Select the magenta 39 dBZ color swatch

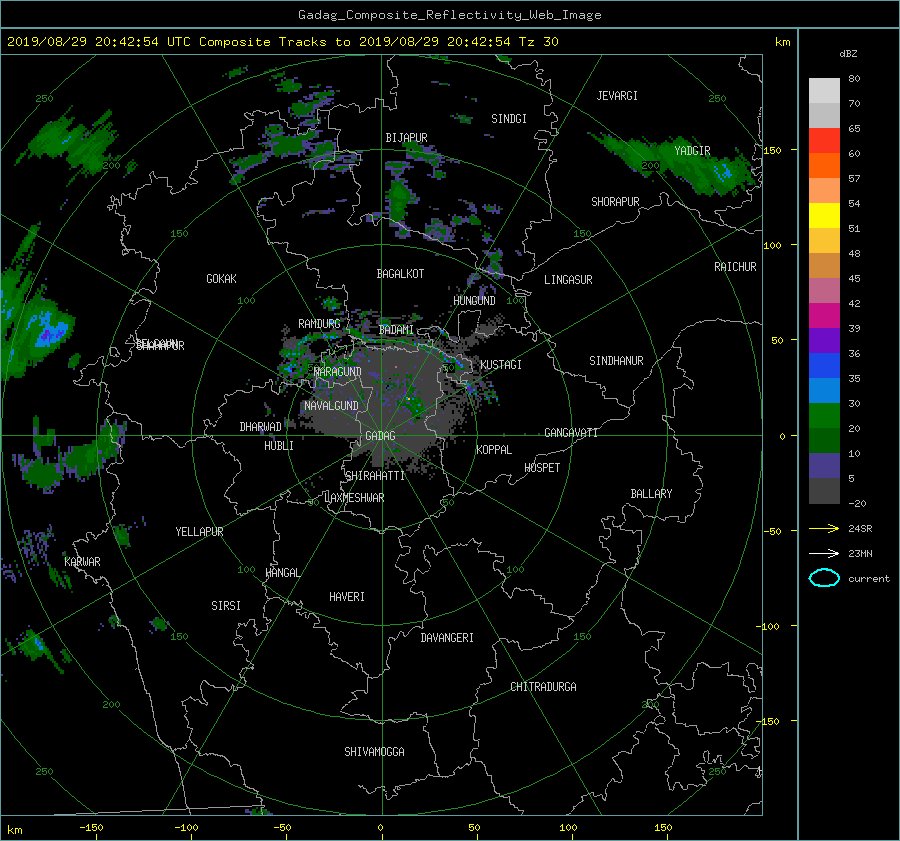pos(824,315)
